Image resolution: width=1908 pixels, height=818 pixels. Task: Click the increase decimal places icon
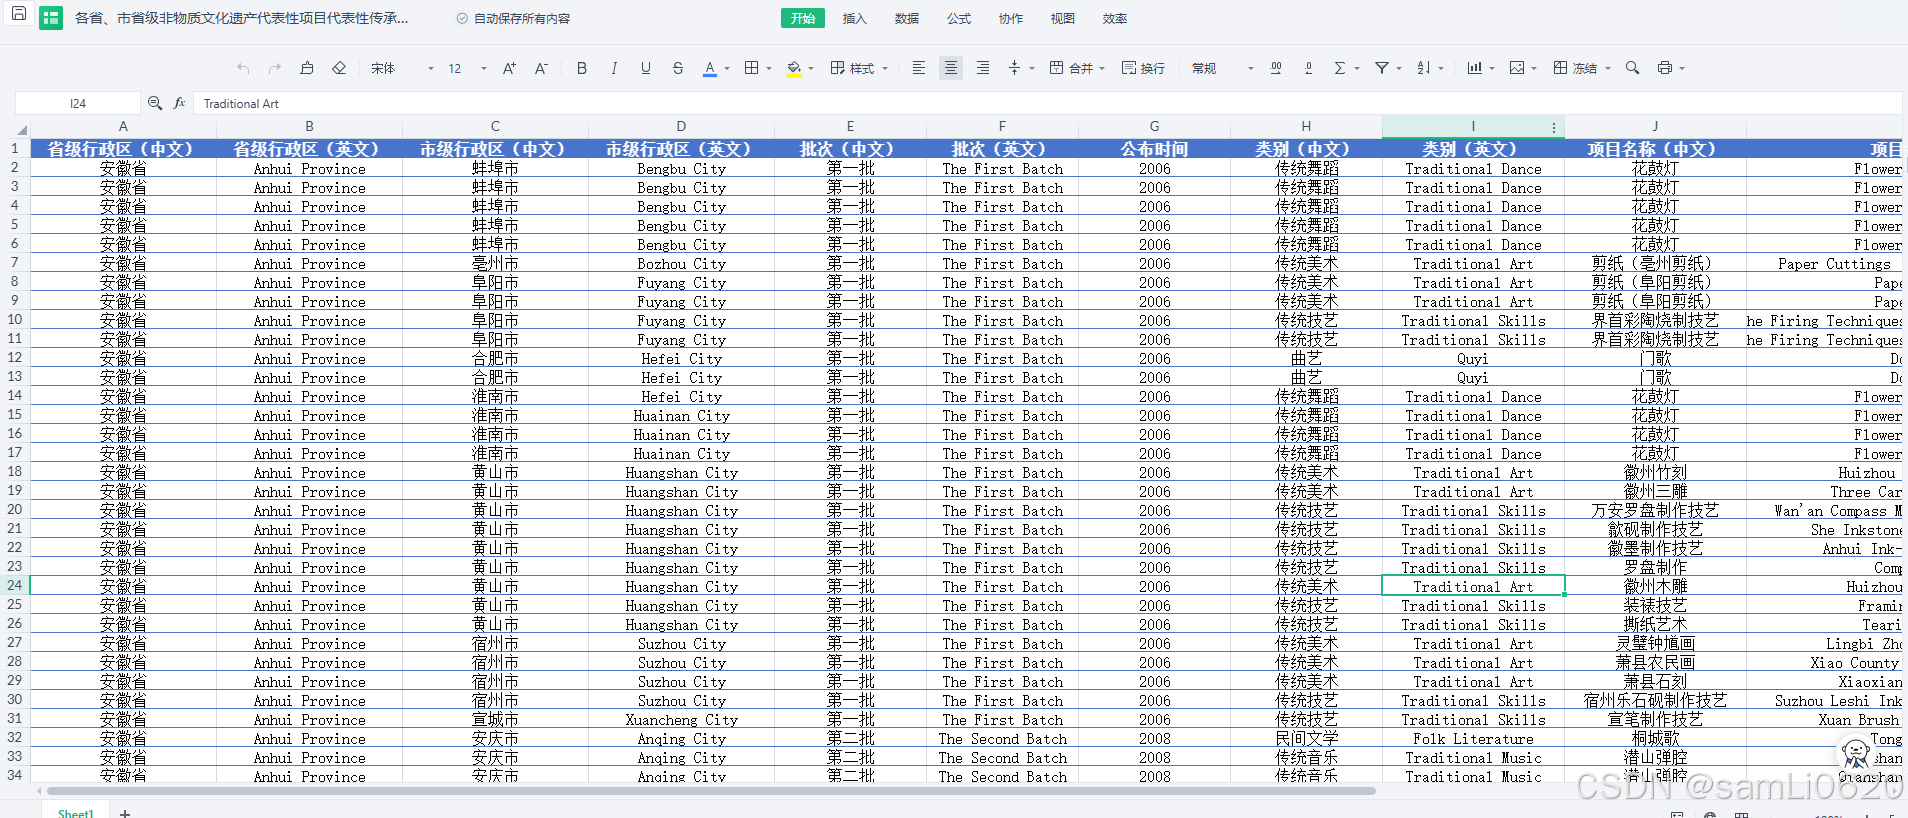(1276, 68)
